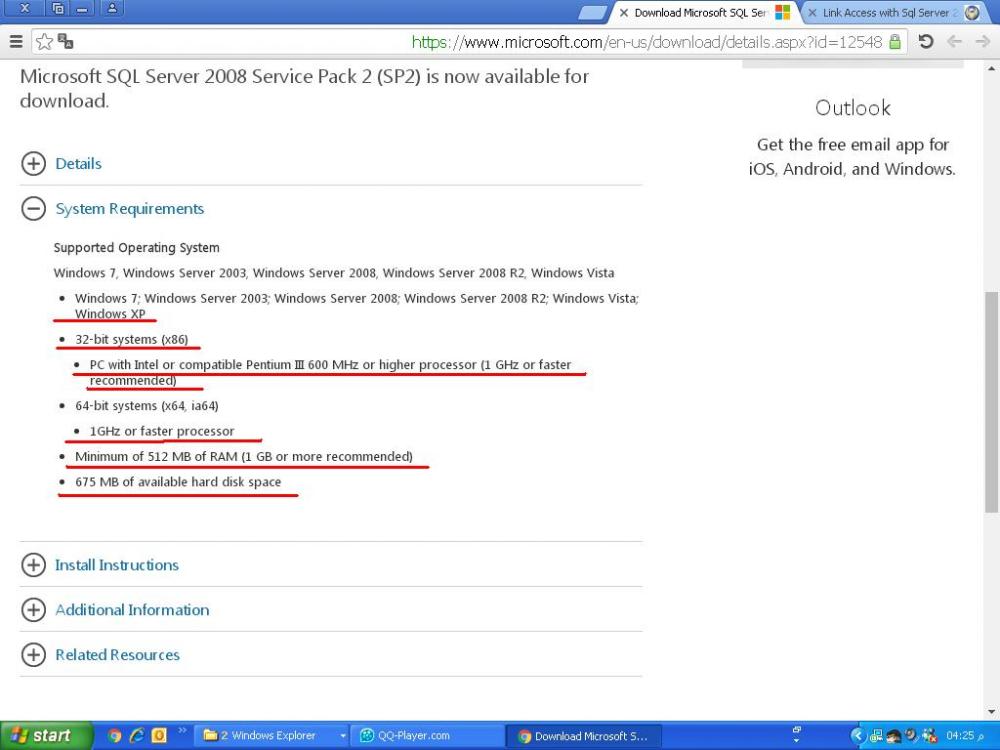
Task: Close the Link Access with Sql Server tab
Action: point(812,13)
